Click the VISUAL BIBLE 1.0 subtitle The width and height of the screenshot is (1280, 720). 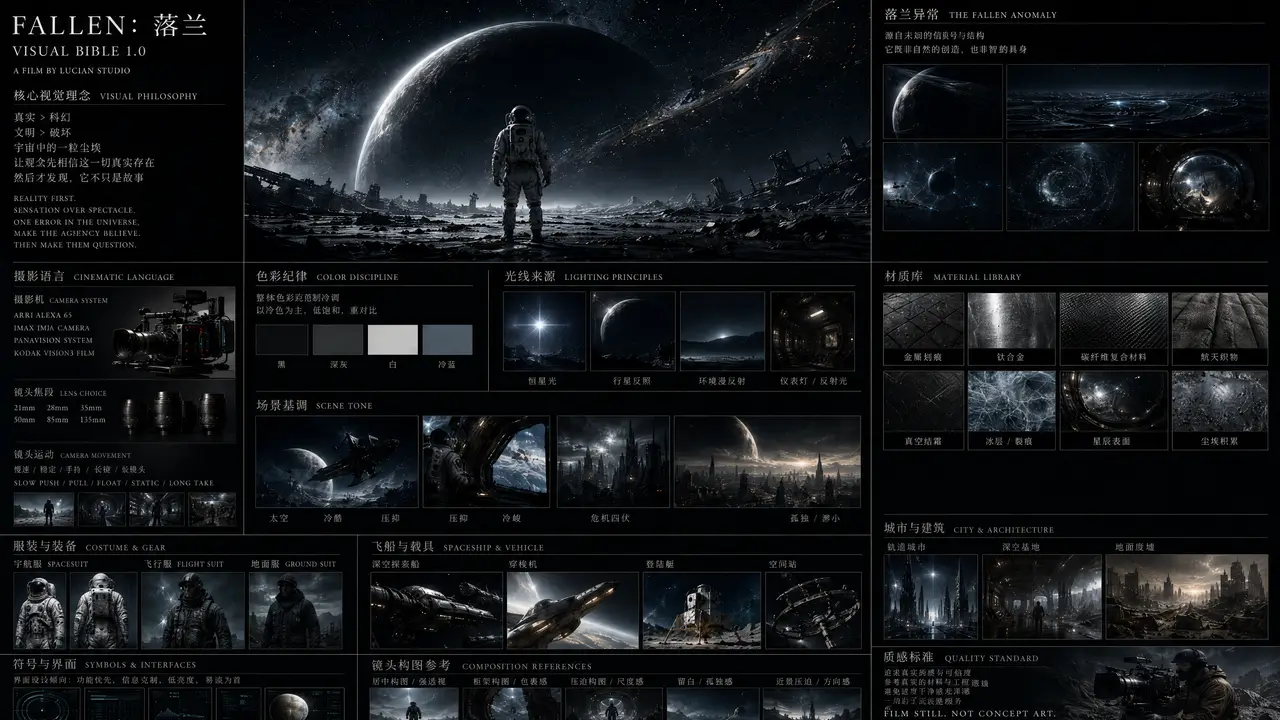click(x=79, y=51)
